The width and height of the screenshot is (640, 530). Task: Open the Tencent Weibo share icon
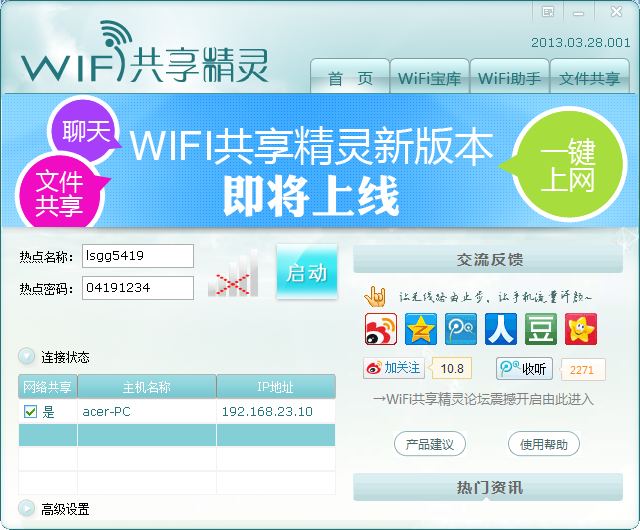click(461, 329)
